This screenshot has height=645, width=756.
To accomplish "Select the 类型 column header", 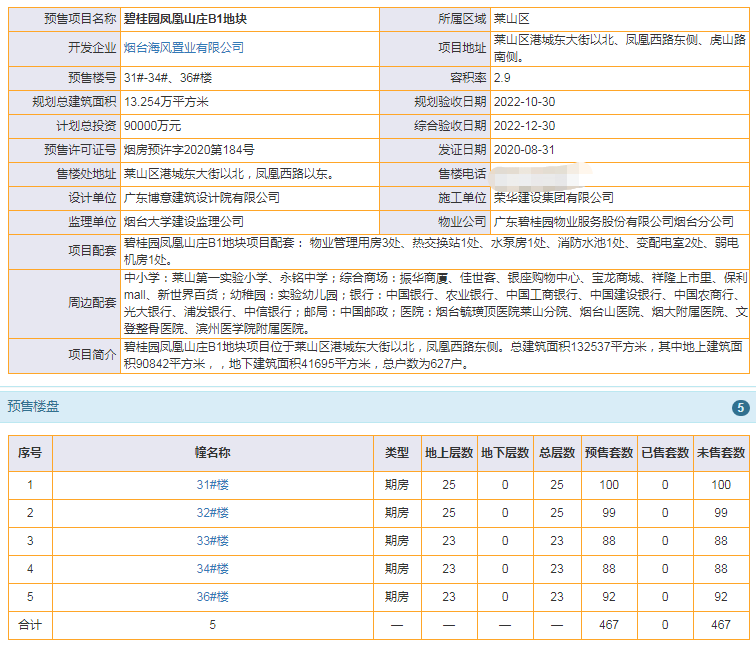I will pyautogui.click(x=397, y=453).
